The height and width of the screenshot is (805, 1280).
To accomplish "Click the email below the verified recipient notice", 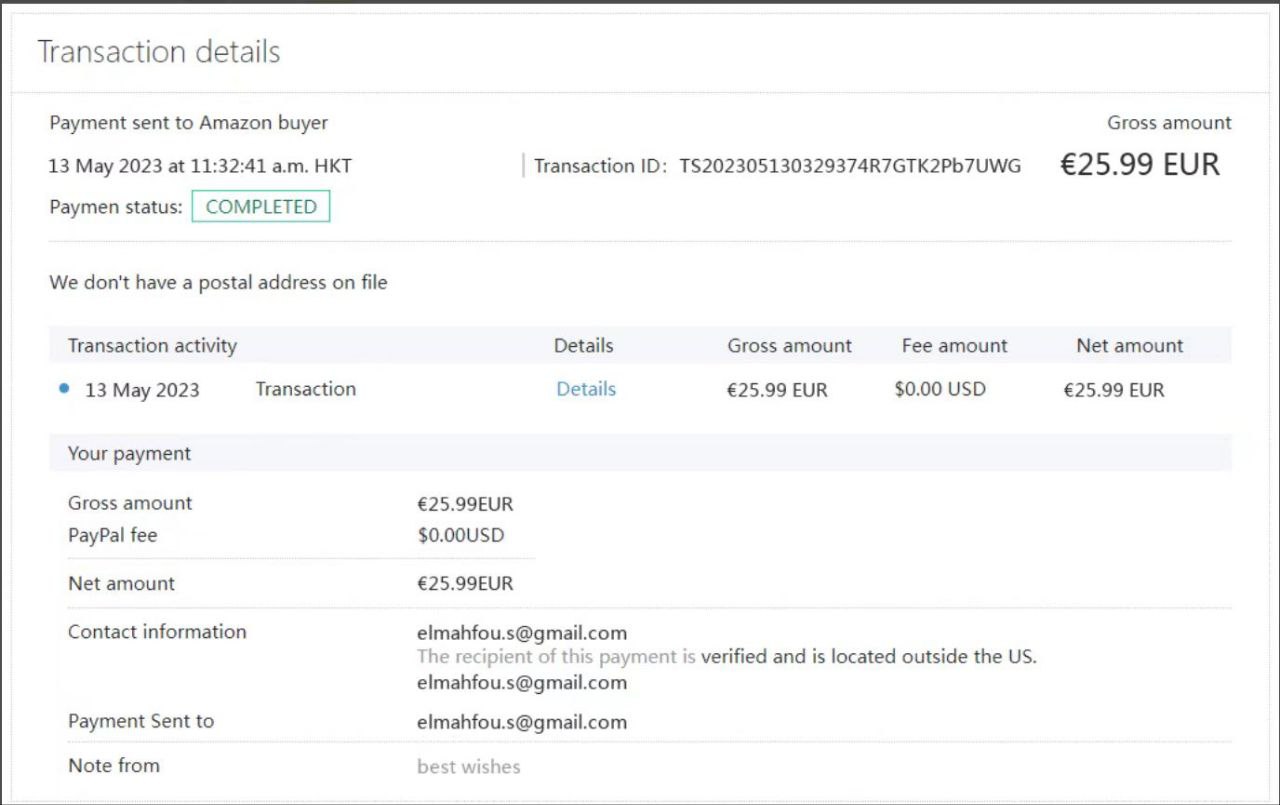I will (x=522, y=682).
